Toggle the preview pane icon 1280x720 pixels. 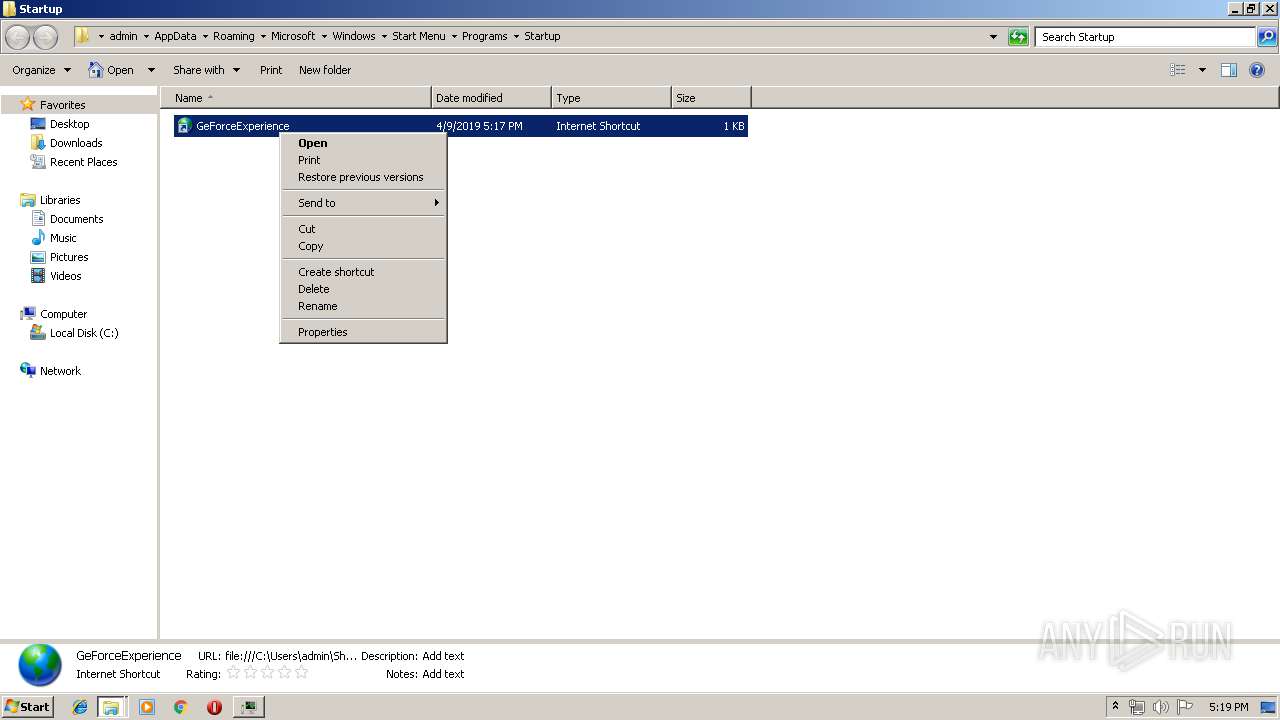(x=1229, y=70)
